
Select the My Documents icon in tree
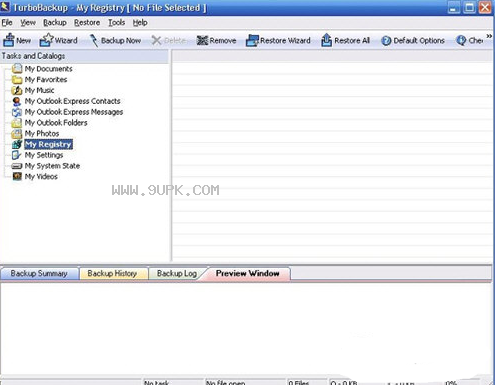click(x=17, y=69)
